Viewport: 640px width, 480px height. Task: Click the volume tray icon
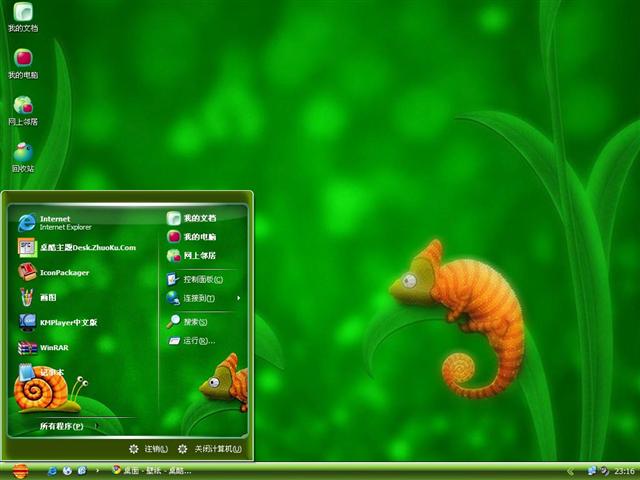coord(604,471)
